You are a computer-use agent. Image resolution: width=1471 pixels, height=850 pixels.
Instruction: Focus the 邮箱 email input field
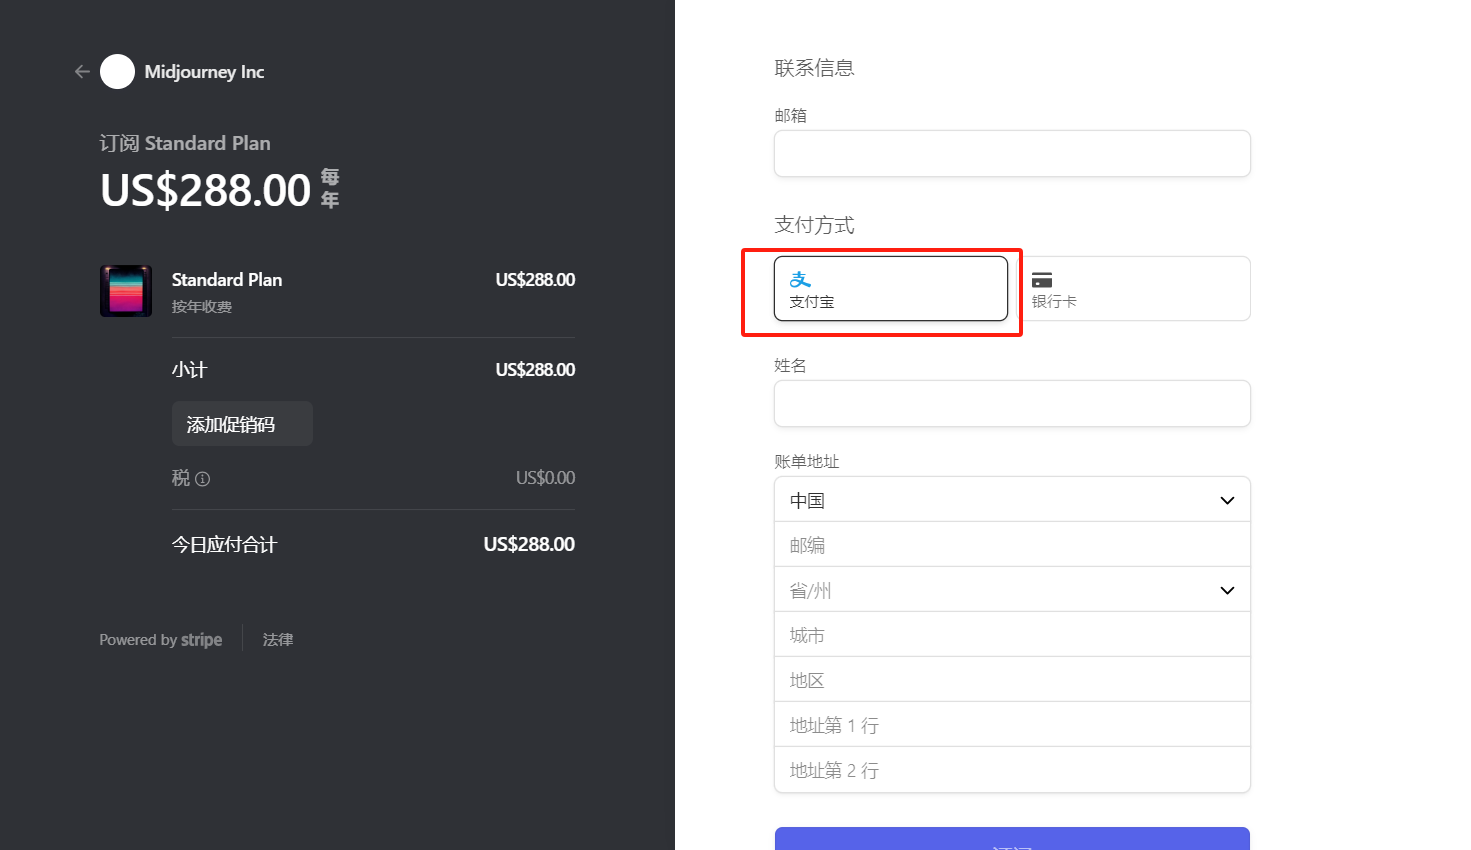[x=1012, y=153]
